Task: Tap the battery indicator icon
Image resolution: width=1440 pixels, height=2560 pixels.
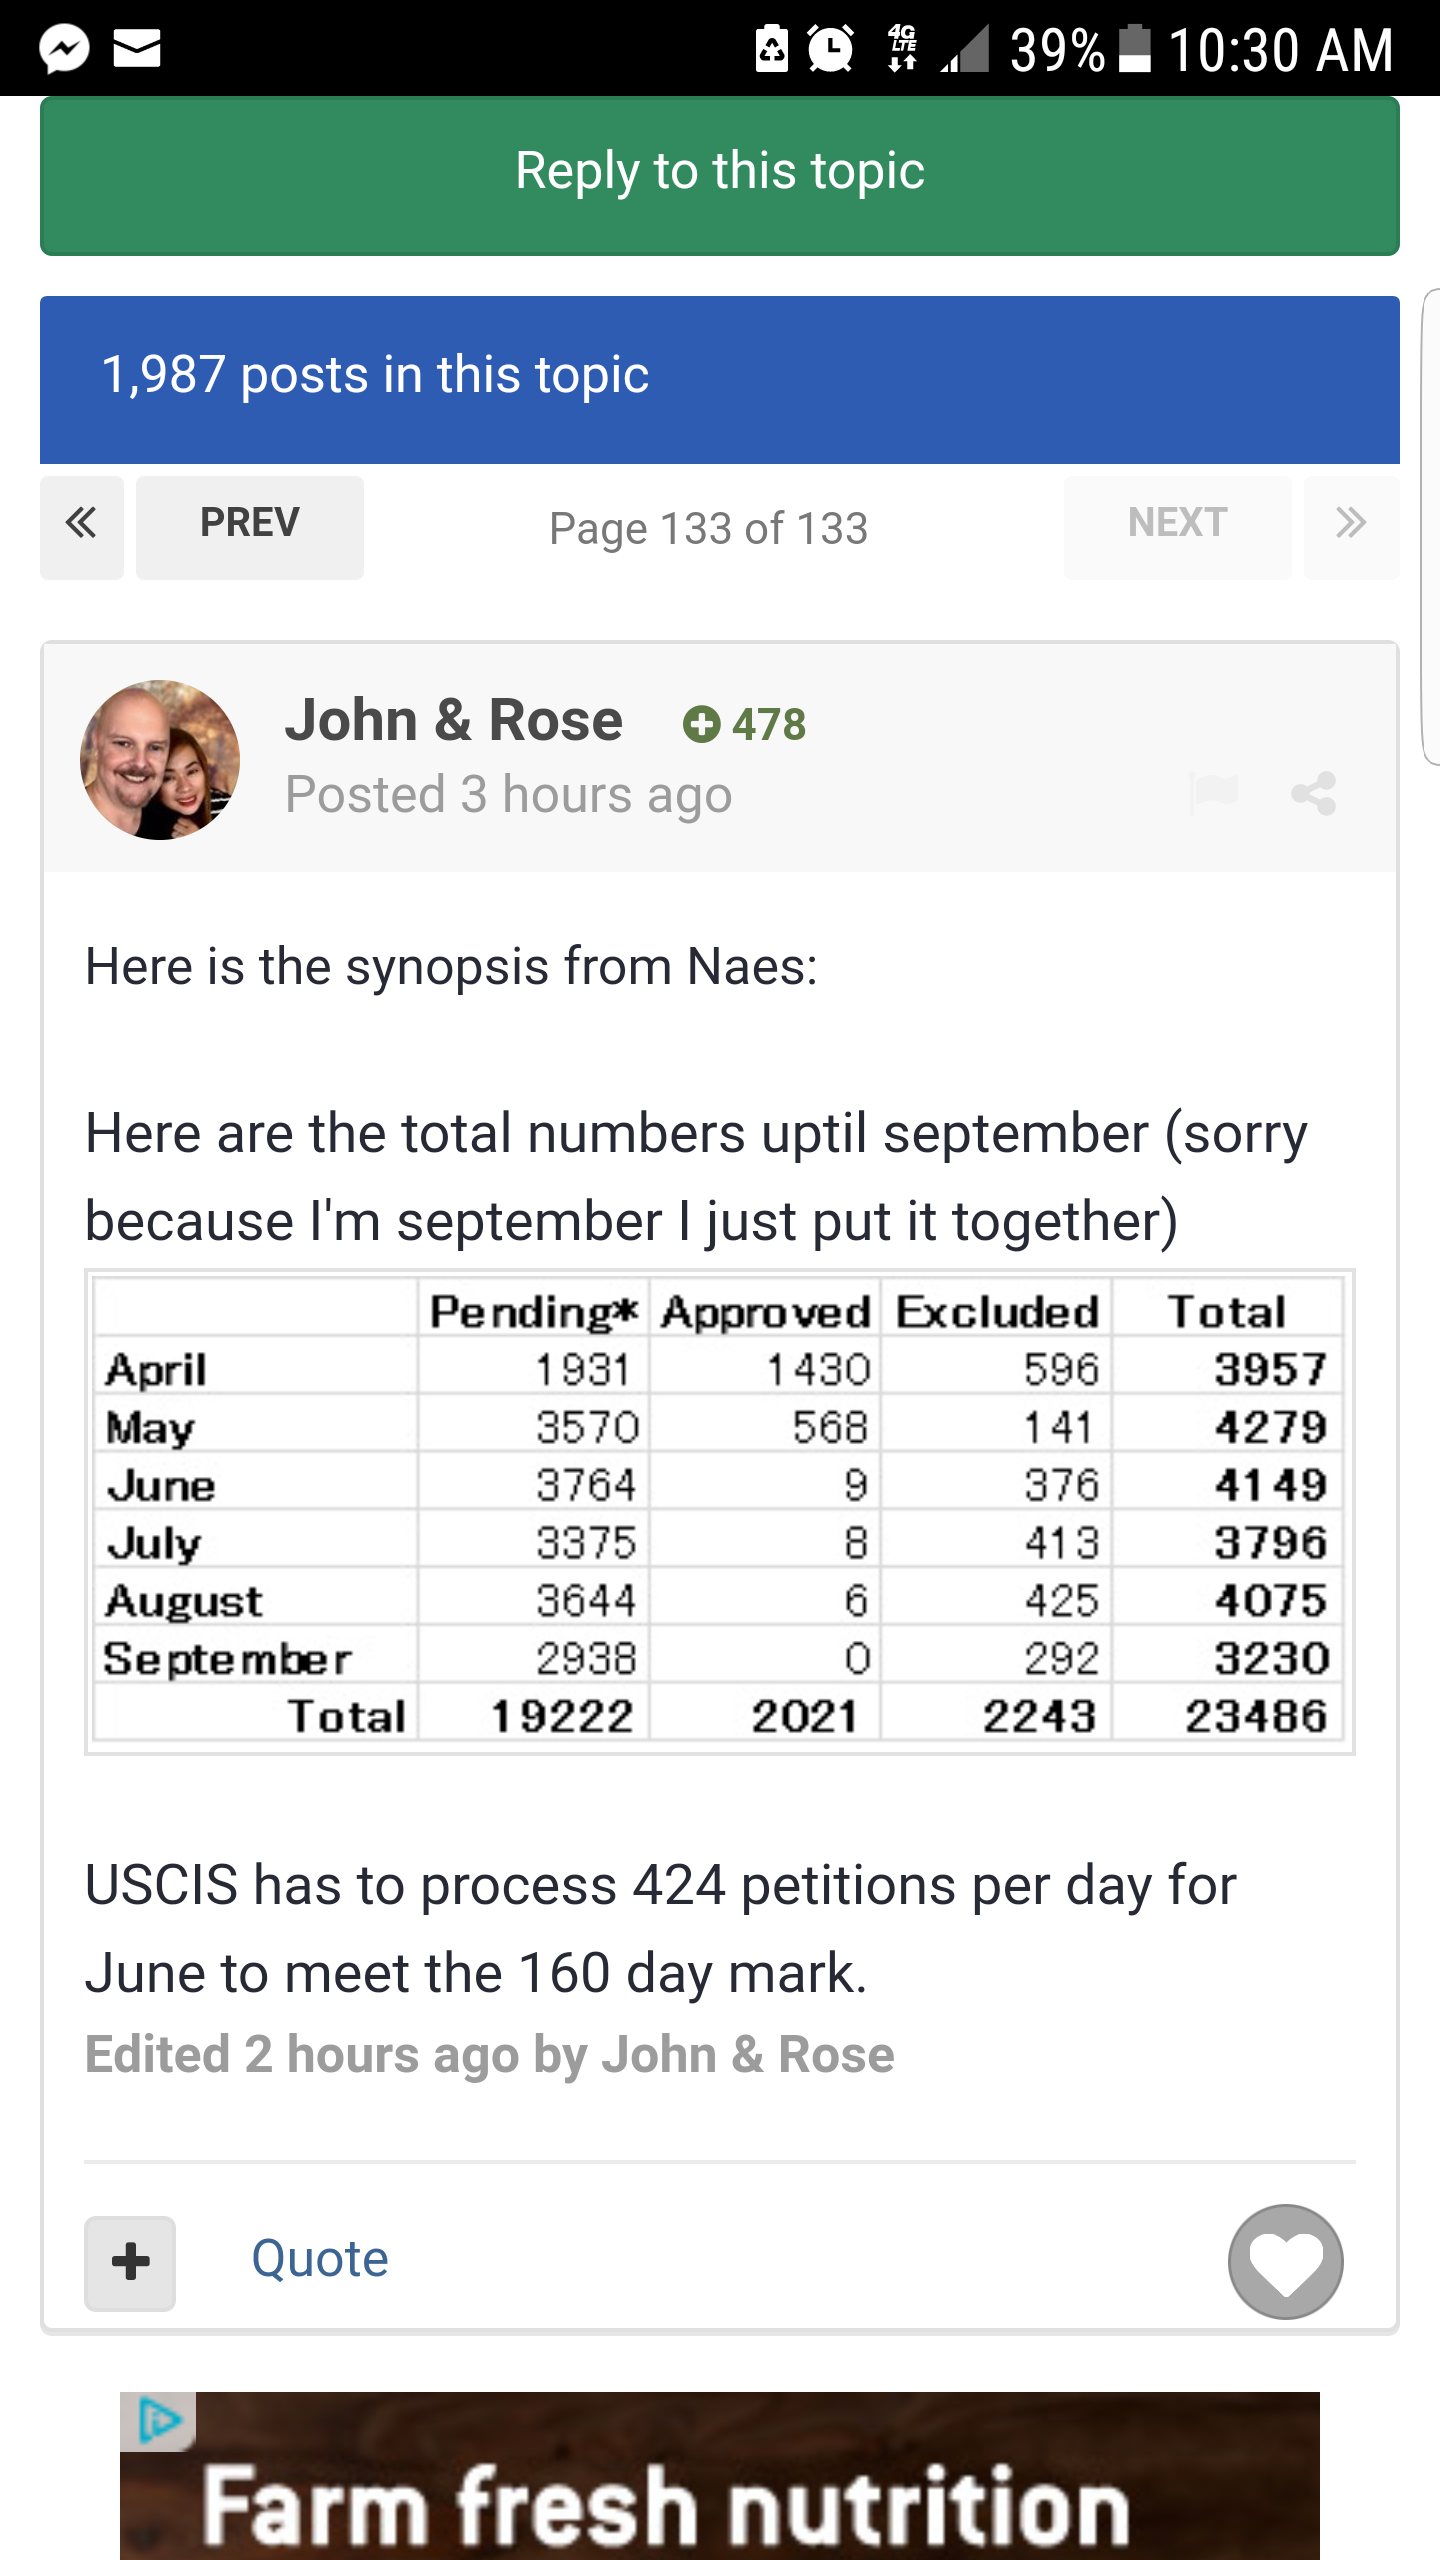Action: click(1134, 49)
